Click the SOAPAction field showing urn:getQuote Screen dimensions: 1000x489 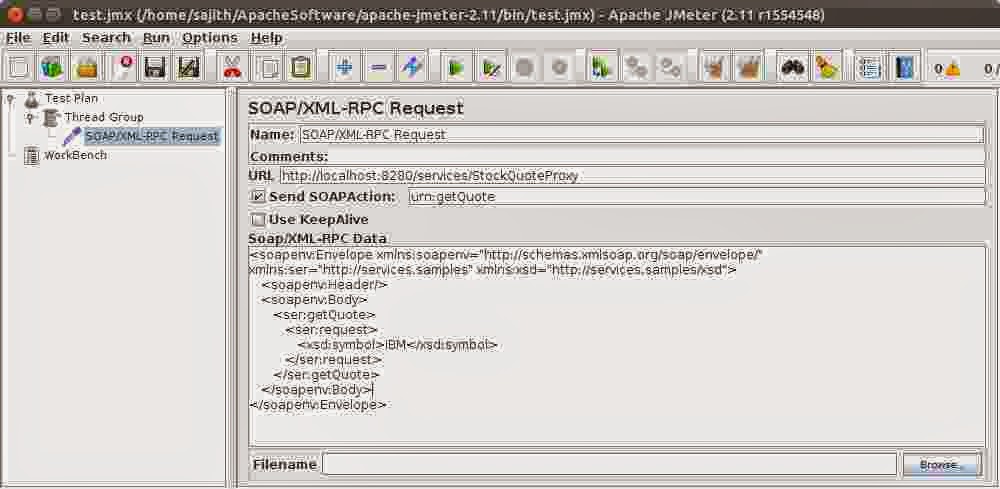[x=696, y=197]
